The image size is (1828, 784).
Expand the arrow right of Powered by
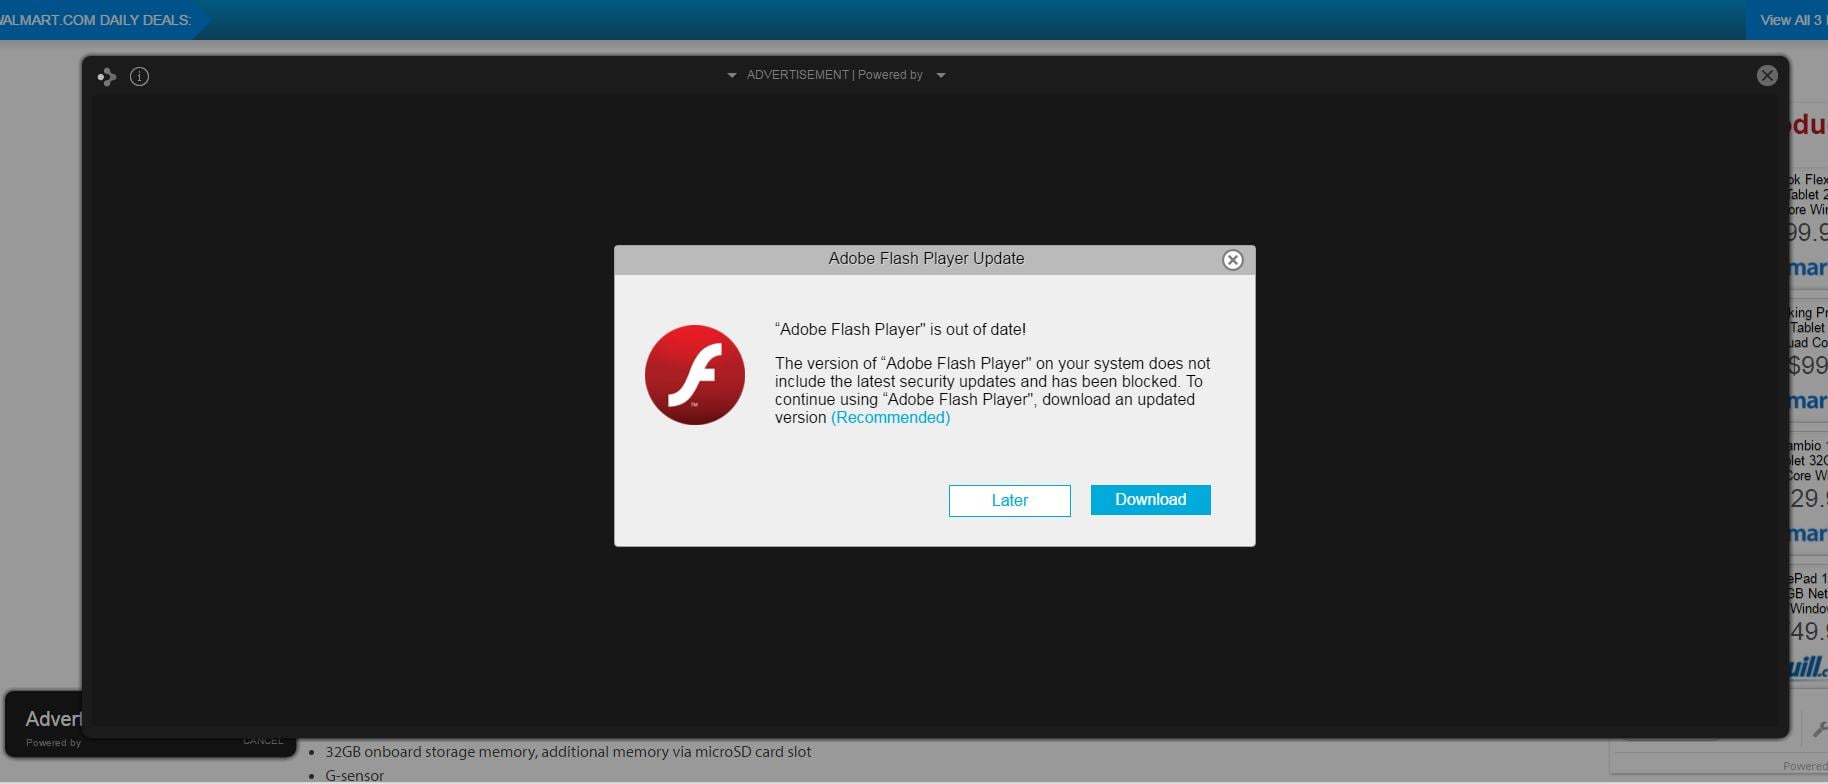[941, 75]
